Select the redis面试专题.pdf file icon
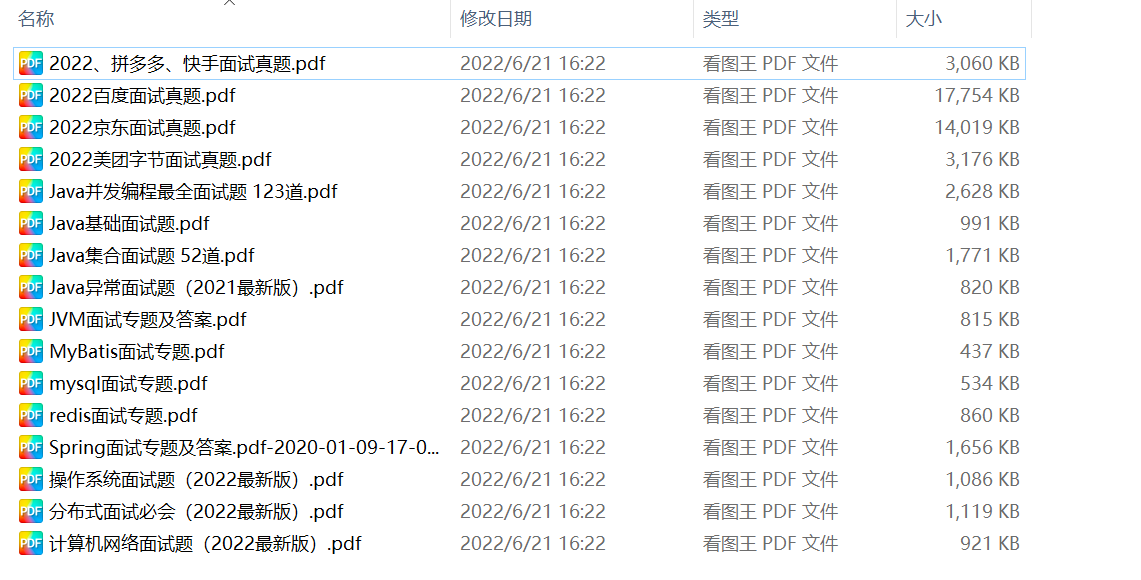The image size is (1141, 580). 31,416
